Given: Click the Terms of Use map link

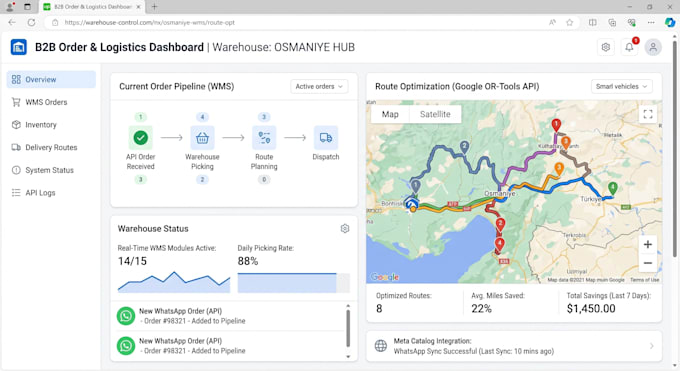Looking at the screenshot, I should 644,280.
